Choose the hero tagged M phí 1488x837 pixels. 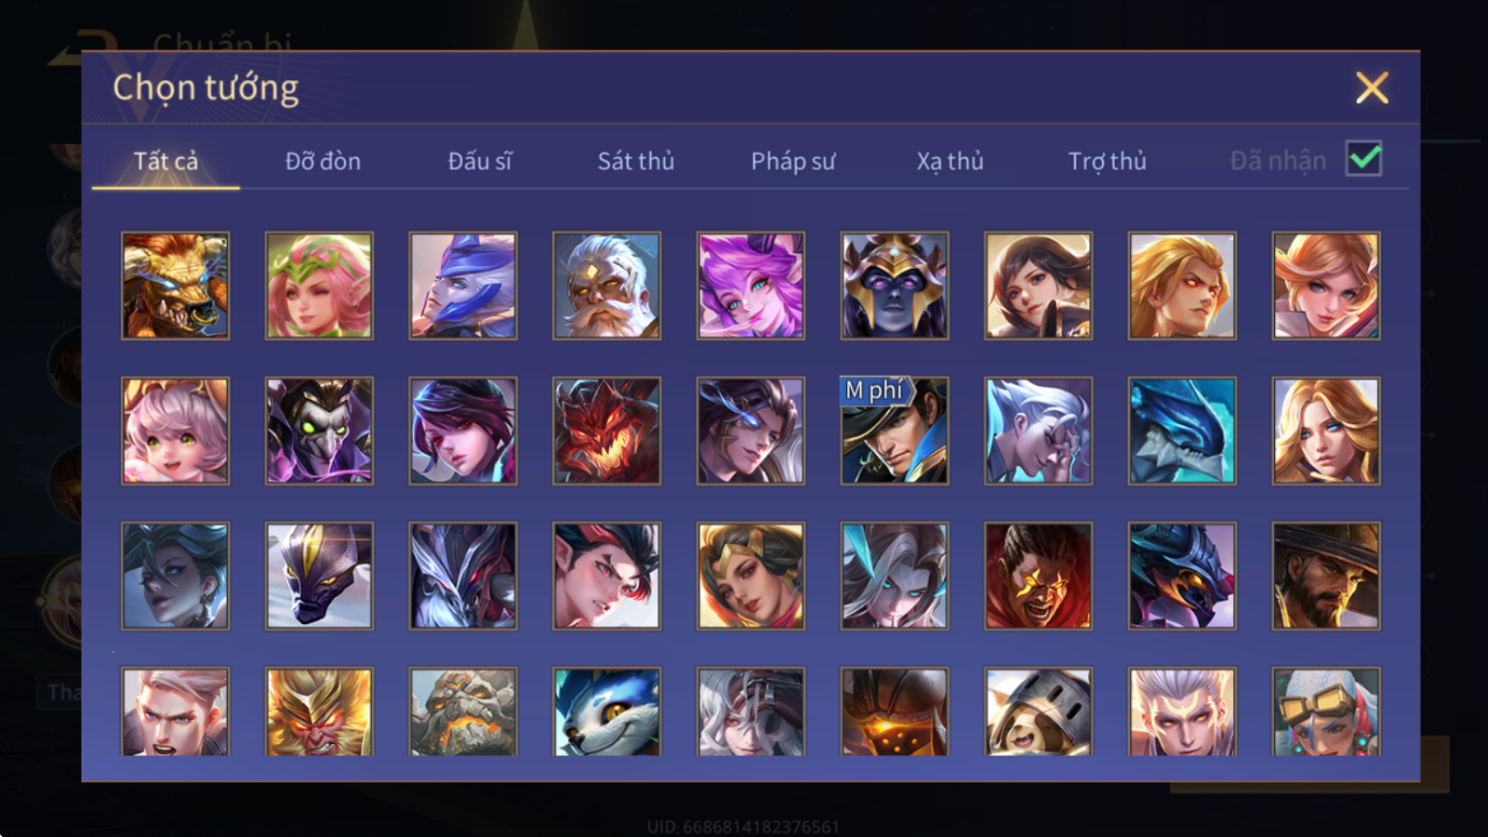pos(894,431)
